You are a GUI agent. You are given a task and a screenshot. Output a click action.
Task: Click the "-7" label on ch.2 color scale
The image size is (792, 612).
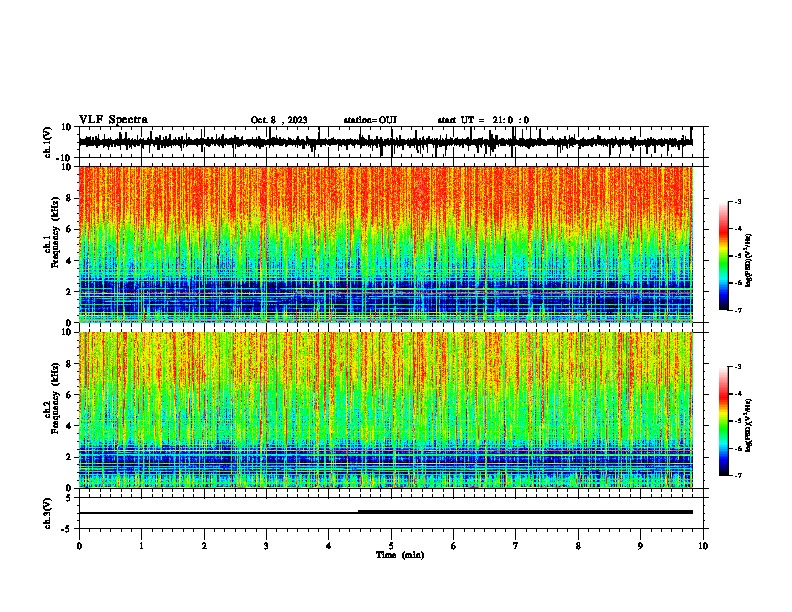click(x=737, y=476)
